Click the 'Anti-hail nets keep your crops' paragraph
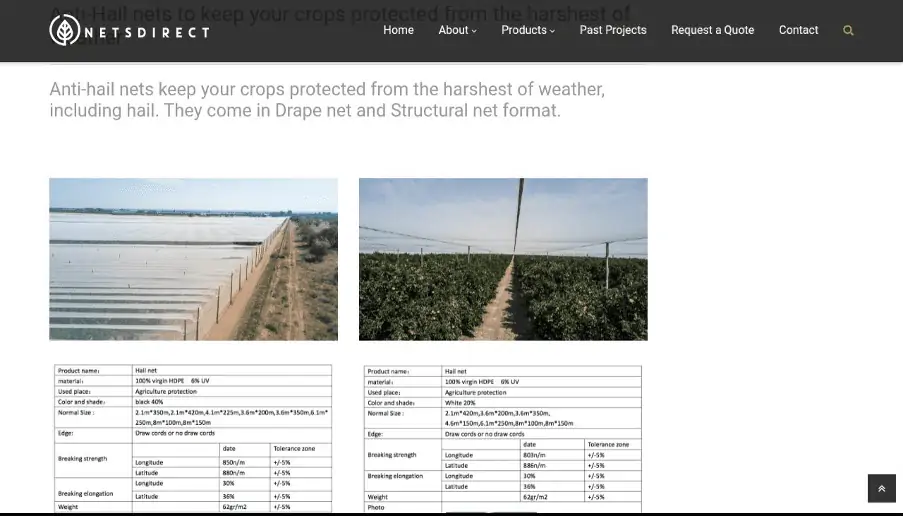904x516 pixels. pos(327,100)
